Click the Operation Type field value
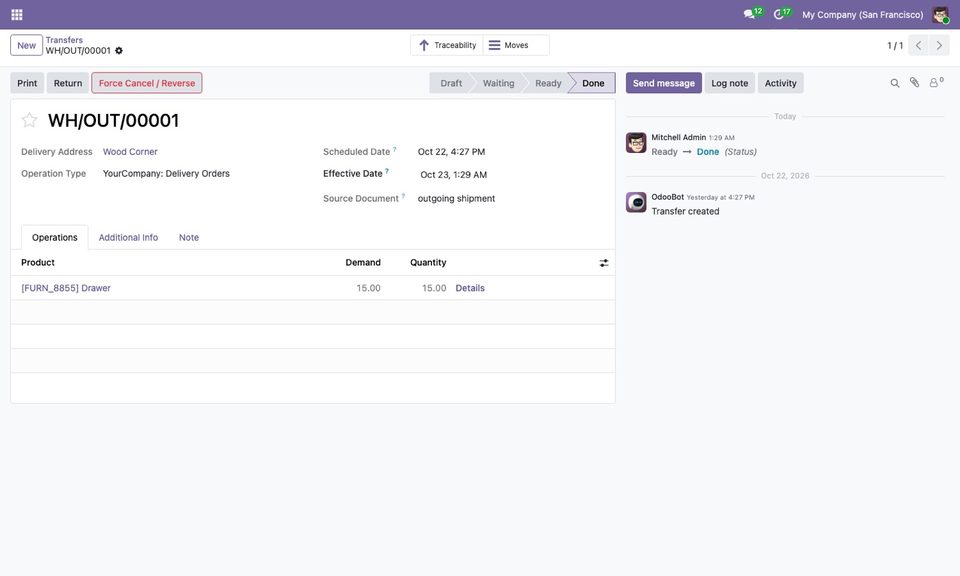Image resolution: width=960 pixels, height=576 pixels. click(166, 174)
